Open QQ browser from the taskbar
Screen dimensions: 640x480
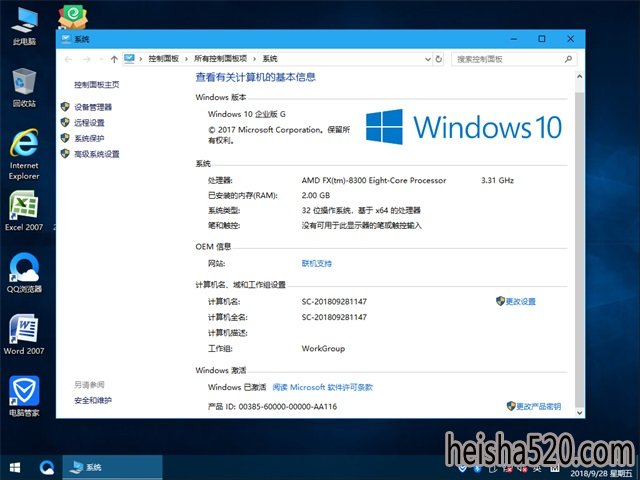click(47, 467)
